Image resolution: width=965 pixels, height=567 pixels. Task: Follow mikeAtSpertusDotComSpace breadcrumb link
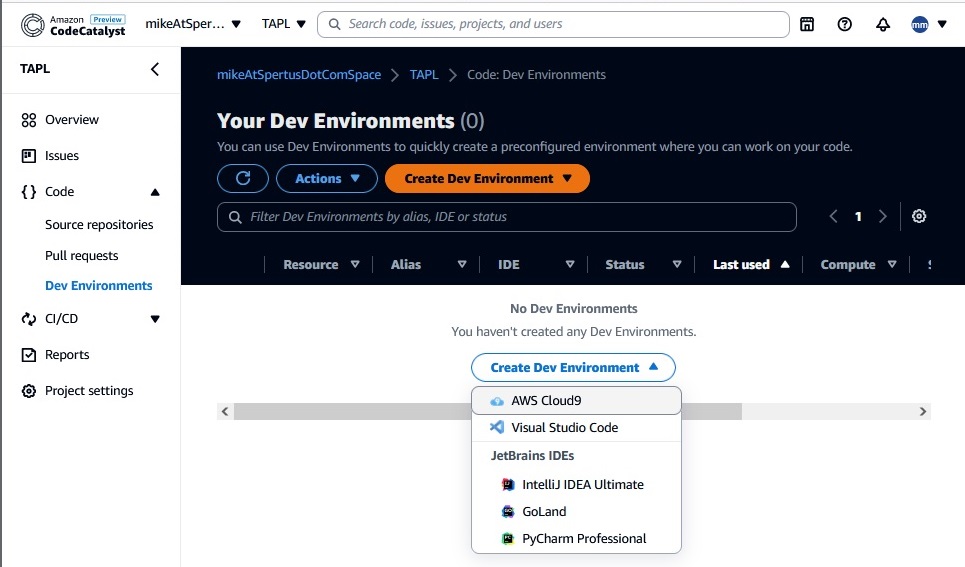pos(298,74)
